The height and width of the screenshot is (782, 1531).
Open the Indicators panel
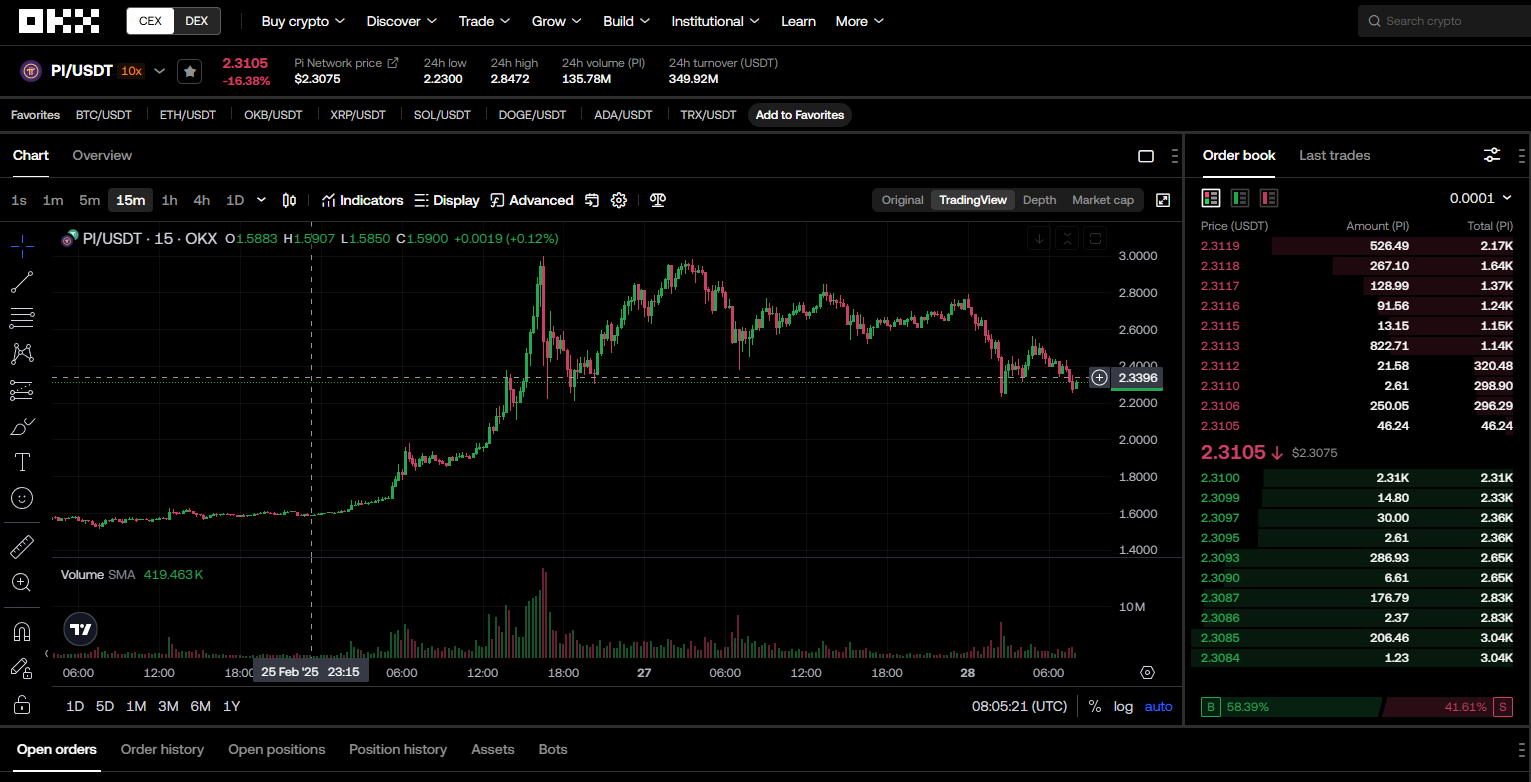tap(362, 200)
